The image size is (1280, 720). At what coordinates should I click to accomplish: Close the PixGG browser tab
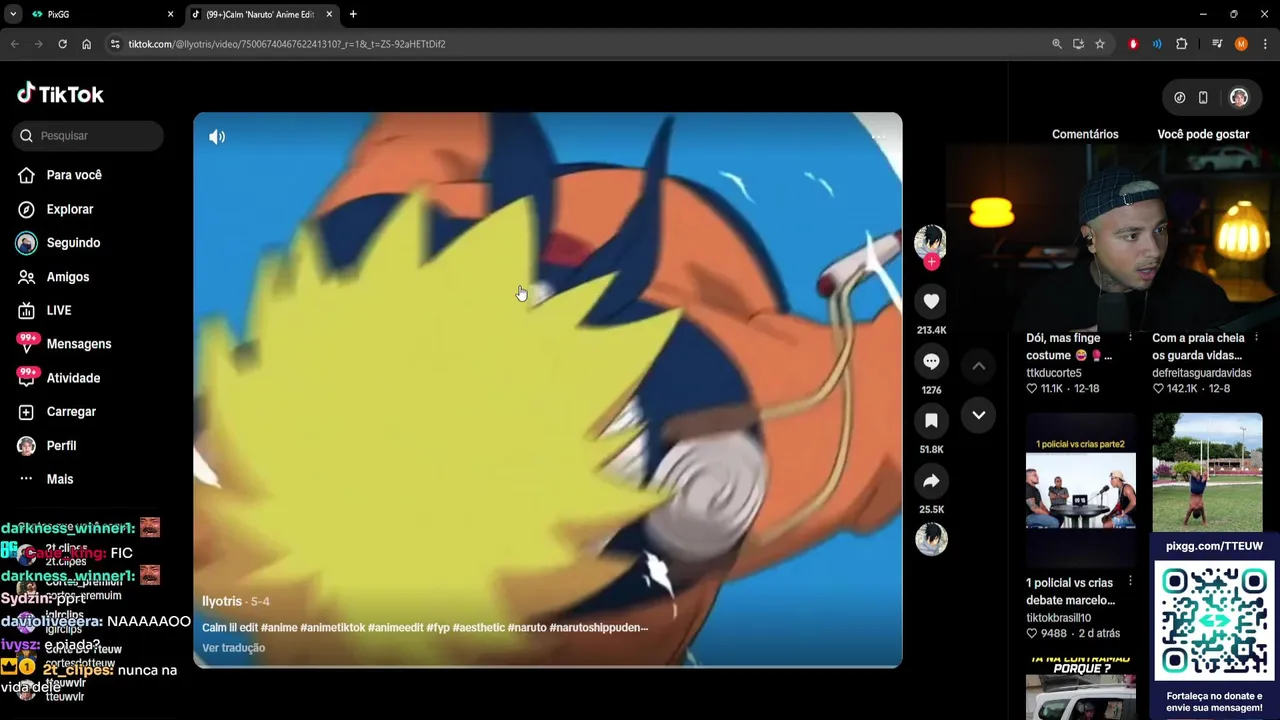[x=170, y=14]
